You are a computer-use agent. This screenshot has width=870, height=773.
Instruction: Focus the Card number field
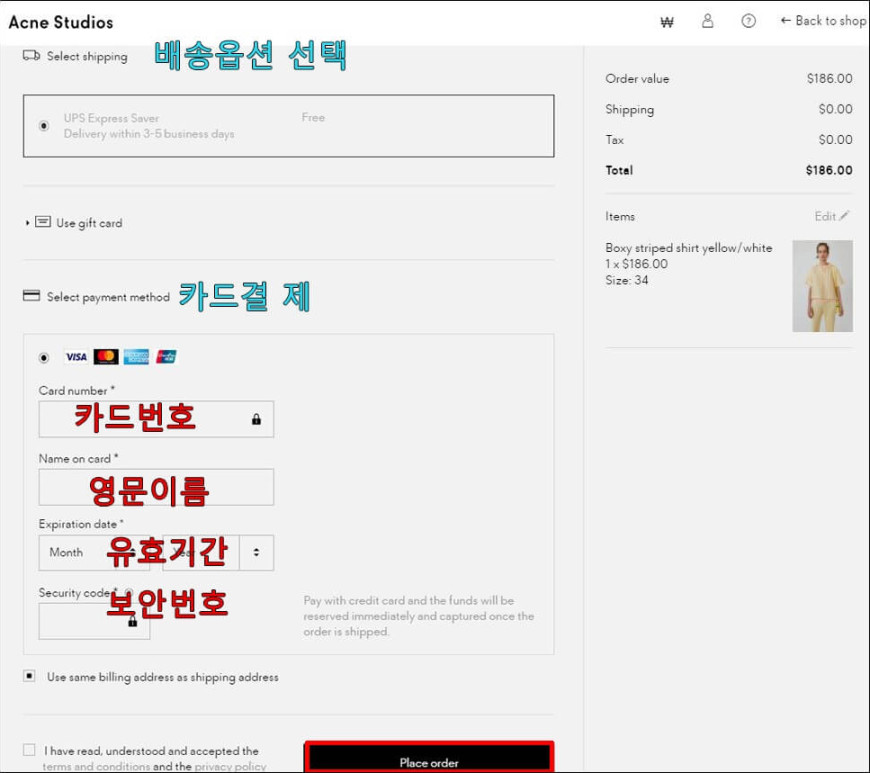pos(156,419)
